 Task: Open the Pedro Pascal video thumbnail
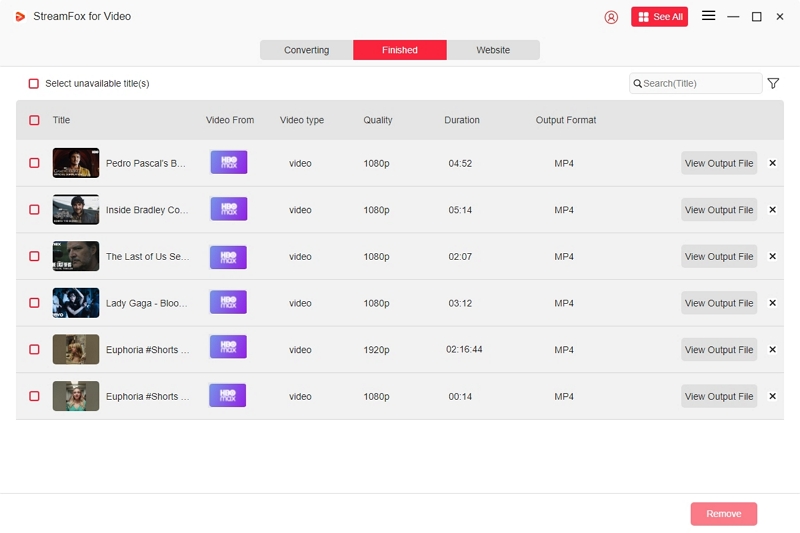(76, 163)
